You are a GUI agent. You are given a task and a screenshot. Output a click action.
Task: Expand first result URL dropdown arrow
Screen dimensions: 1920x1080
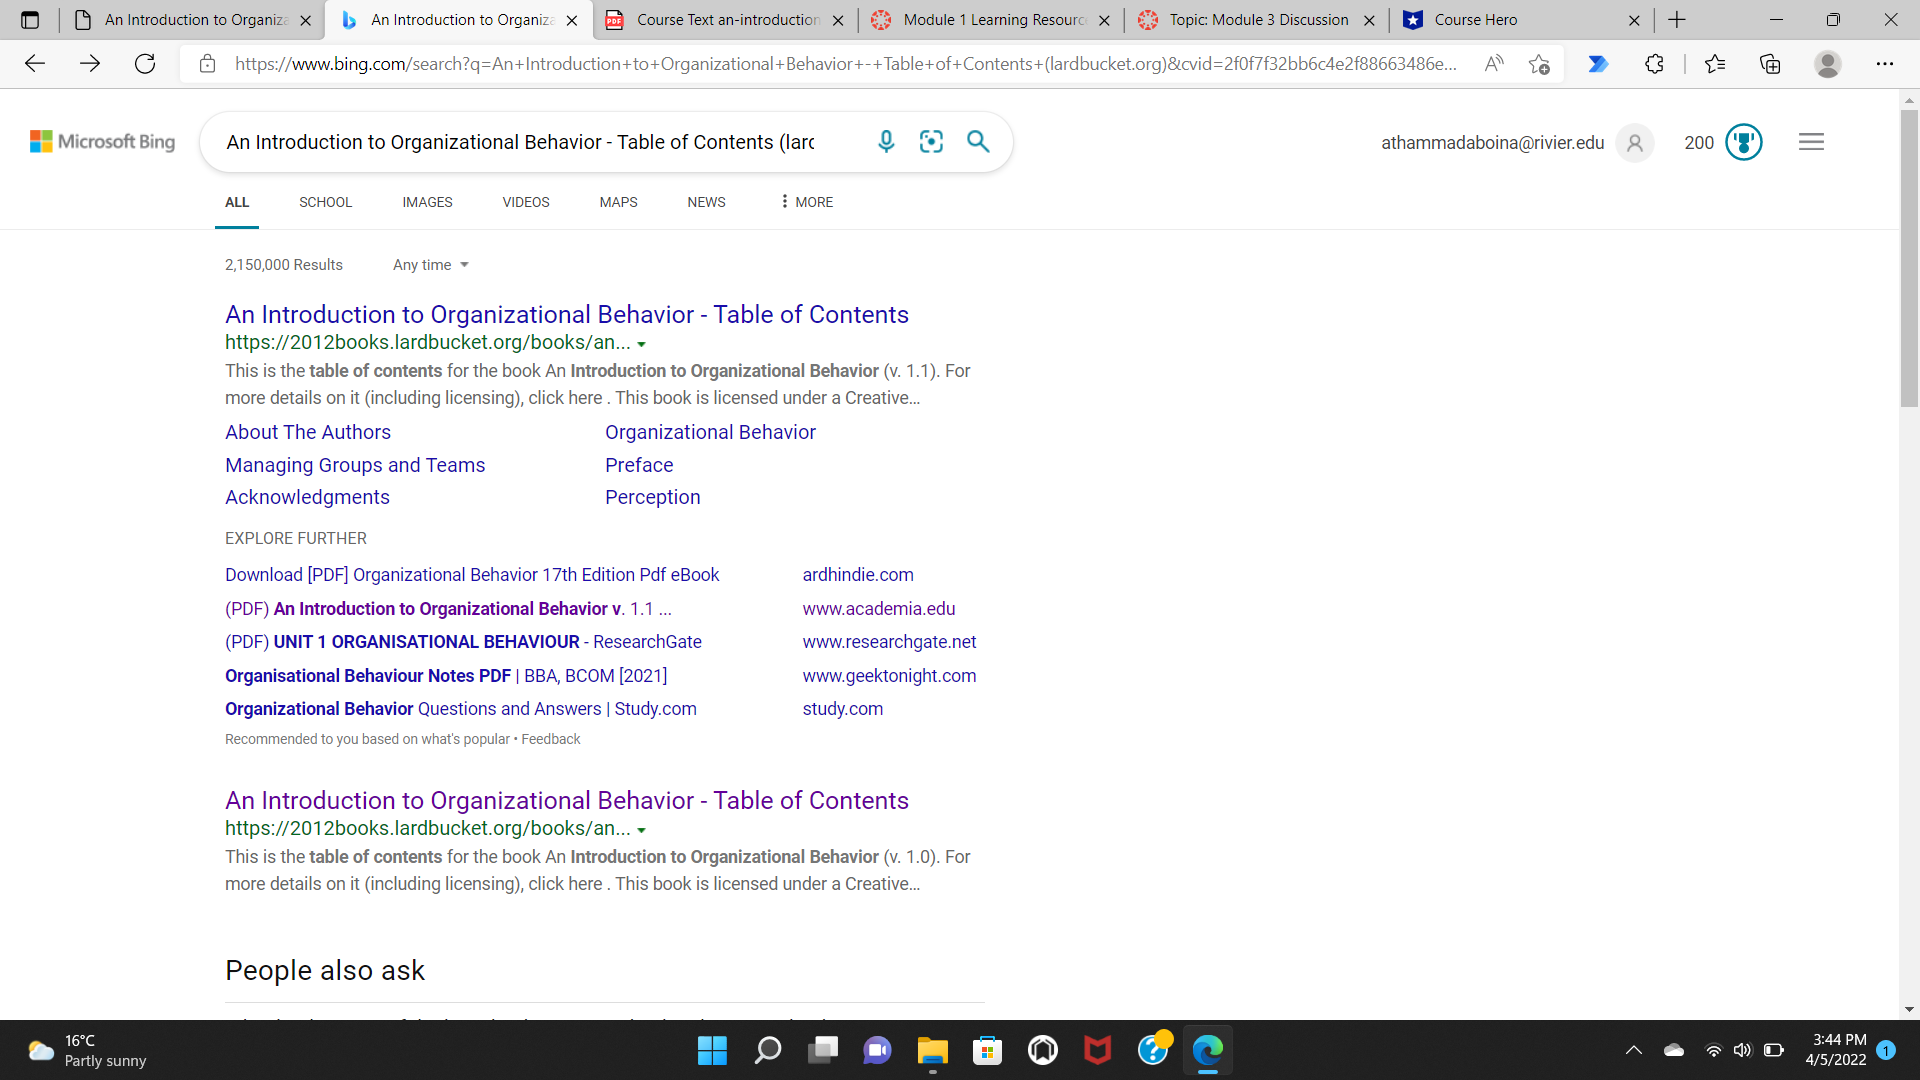[x=641, y=344]
